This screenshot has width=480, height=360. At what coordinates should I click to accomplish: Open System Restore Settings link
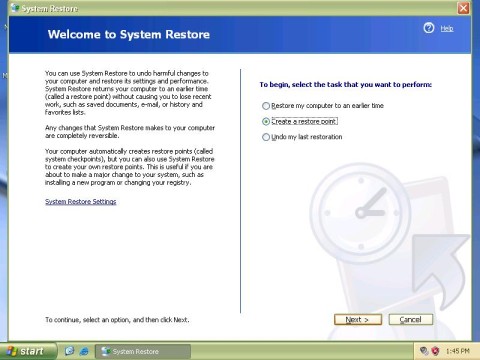click(x=81, y=202)
